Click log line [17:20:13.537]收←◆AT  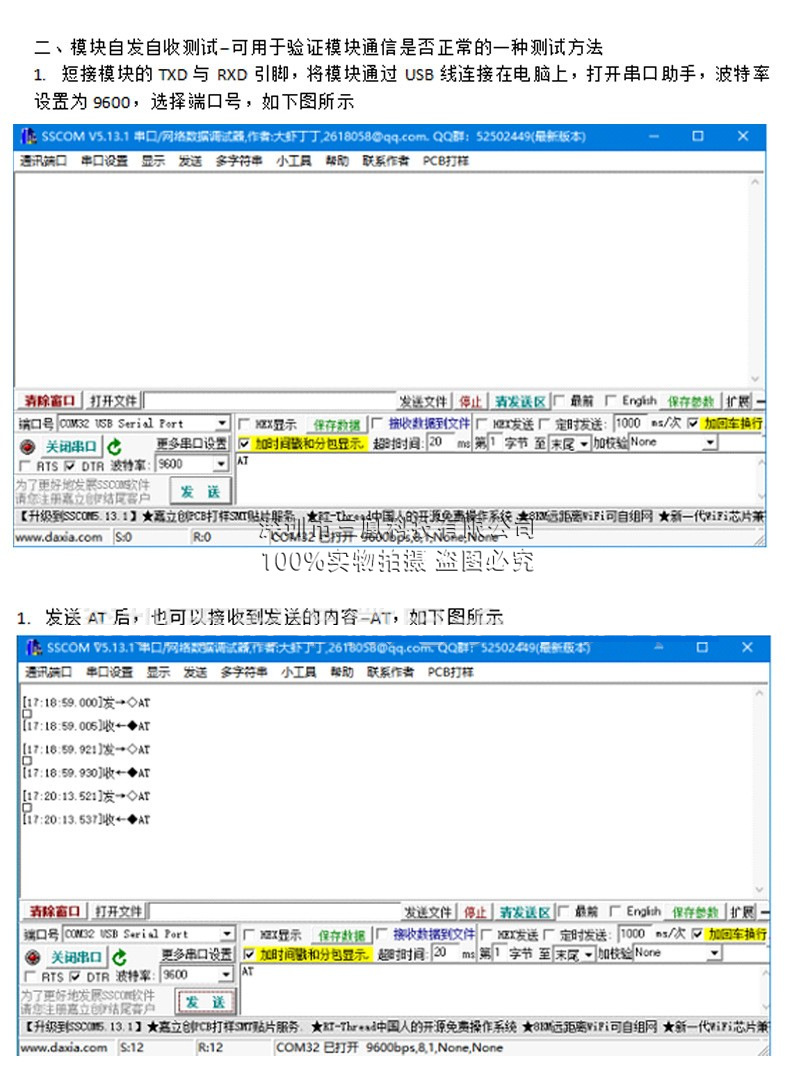[86, 819]
